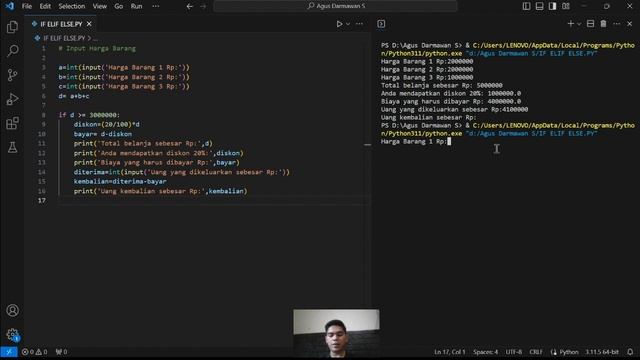Click the terminal panel icon at left of panel
Screen dimensions: 640x360
[x=381, y=24]
